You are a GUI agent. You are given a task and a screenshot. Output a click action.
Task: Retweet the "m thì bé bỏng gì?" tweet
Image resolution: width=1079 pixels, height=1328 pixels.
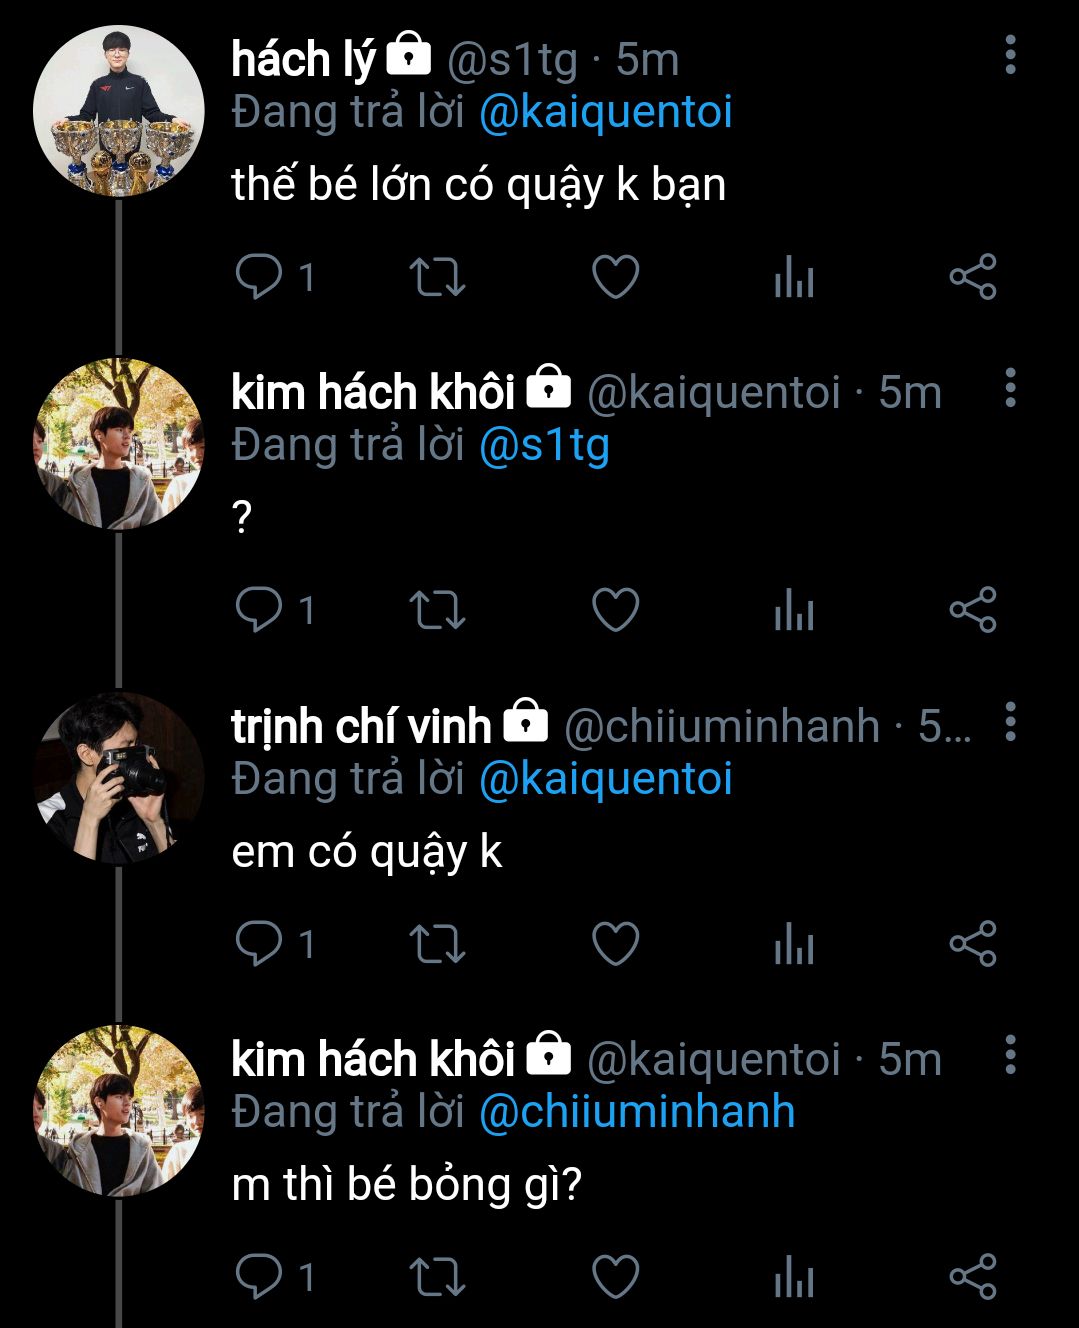click(437, 1277)
